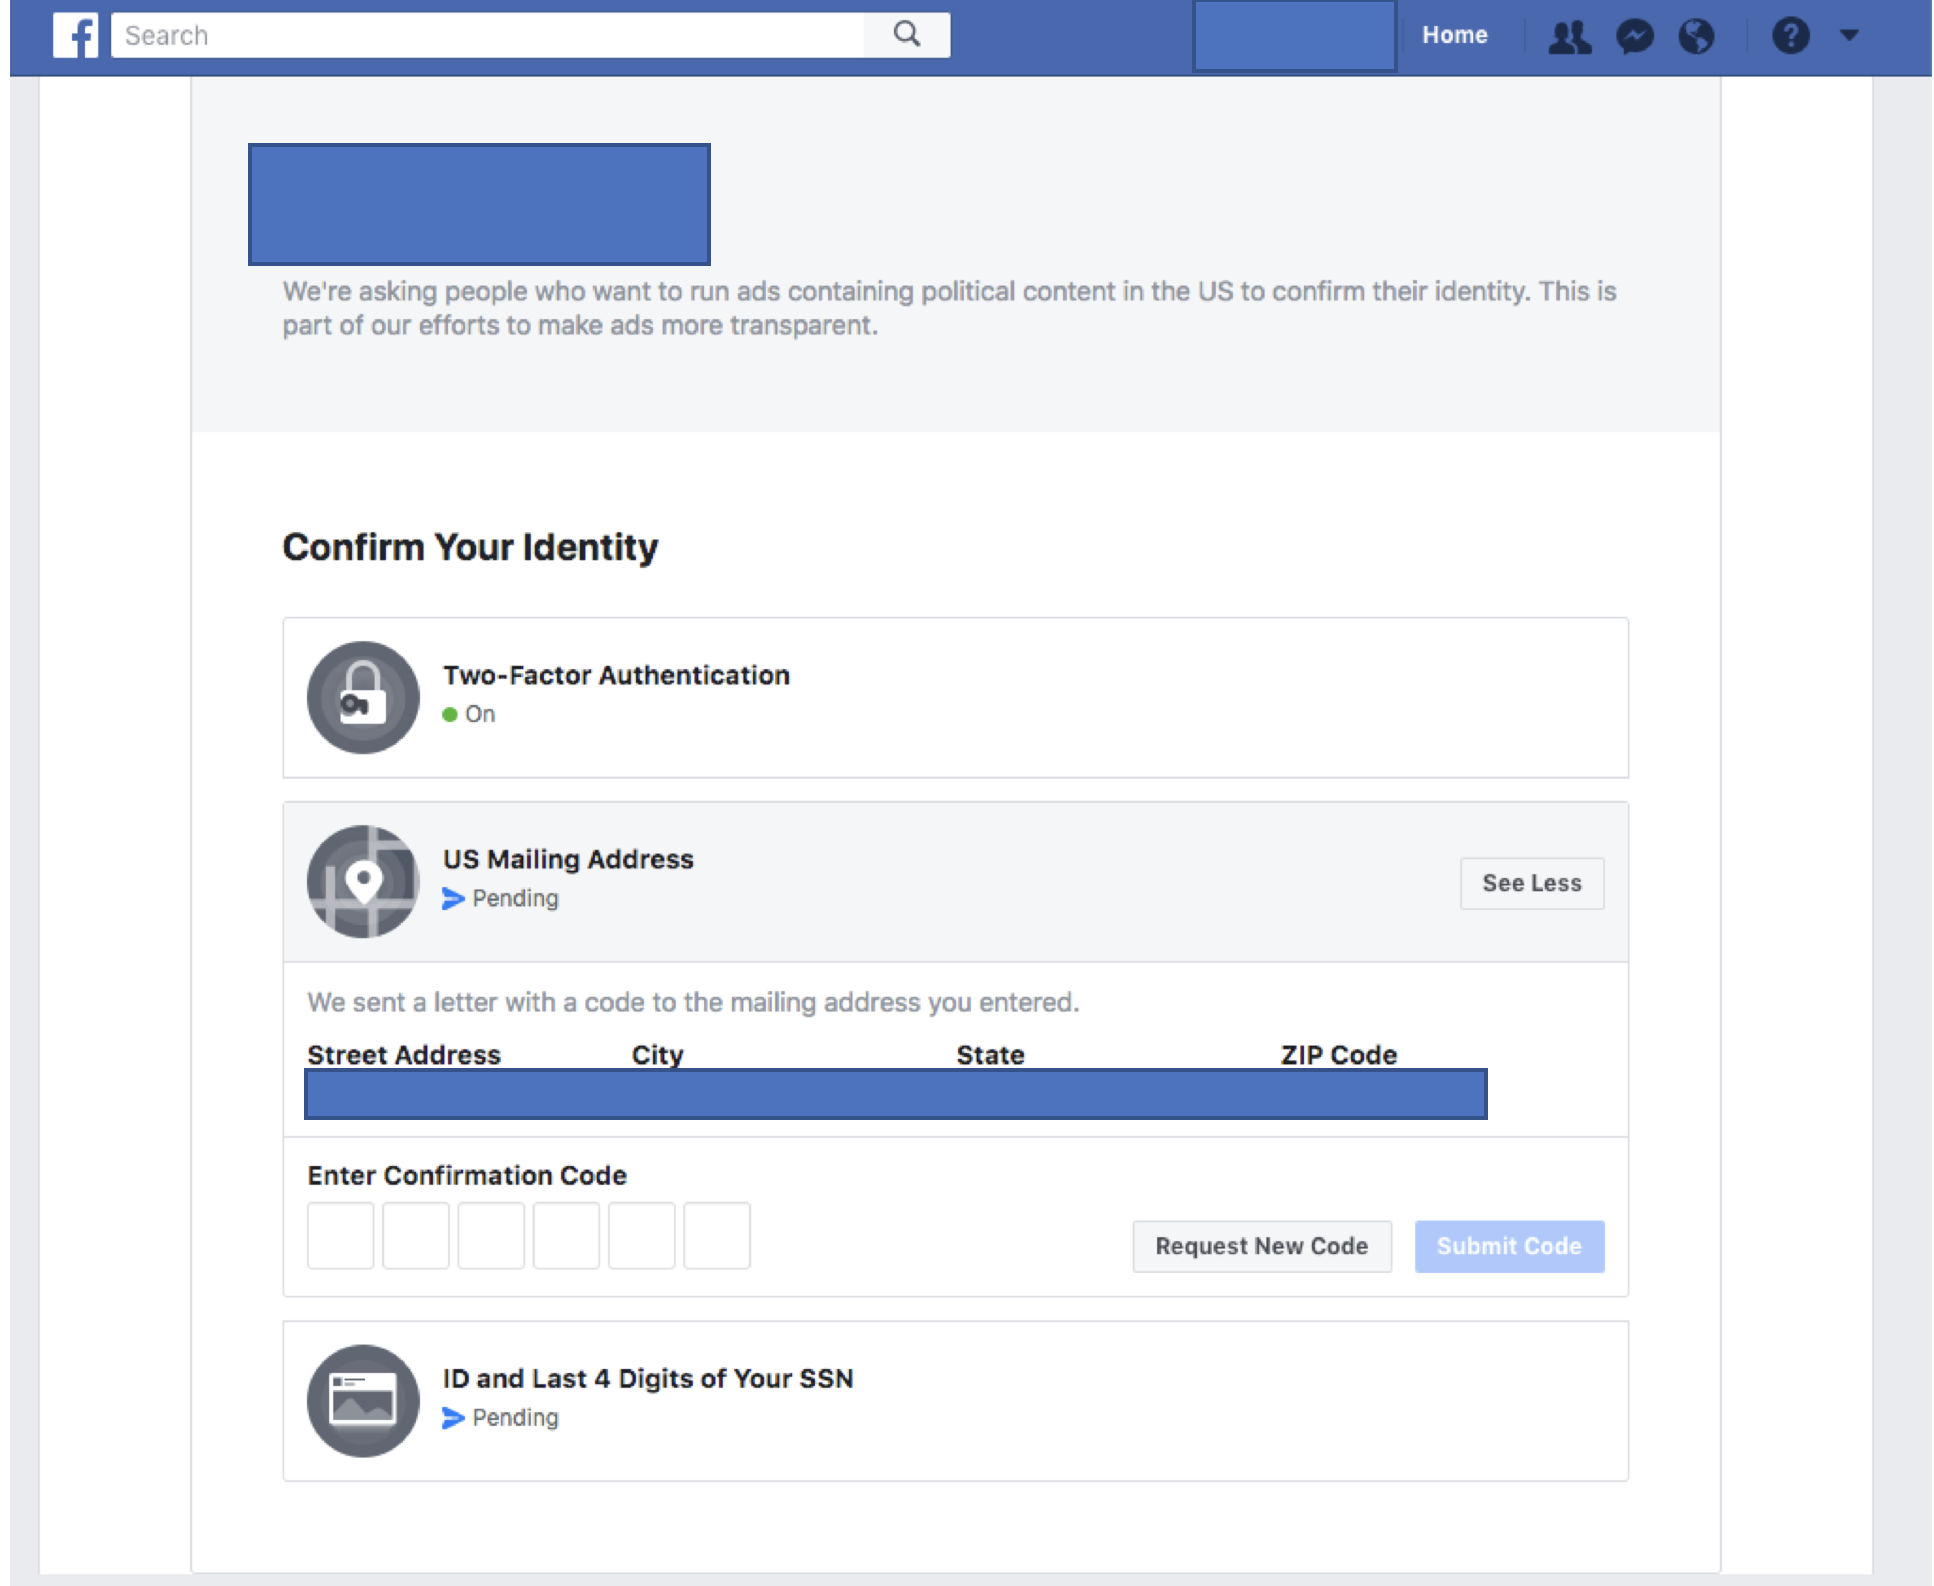The height and width of the screenshot is (1586, 1934).
Task: Click the search magnifying glass icon
Action: point(906,35)
